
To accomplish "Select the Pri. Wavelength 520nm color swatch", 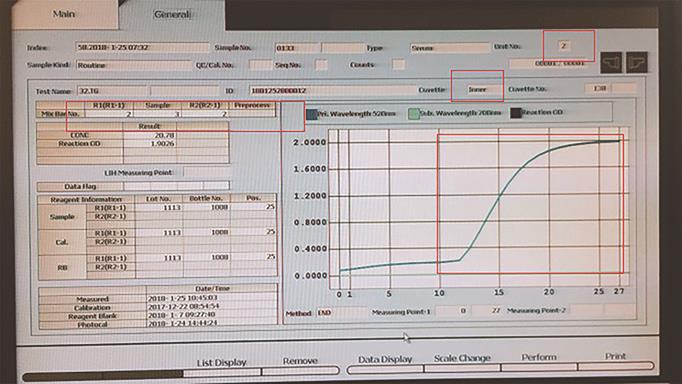I will tap(311, 114).
